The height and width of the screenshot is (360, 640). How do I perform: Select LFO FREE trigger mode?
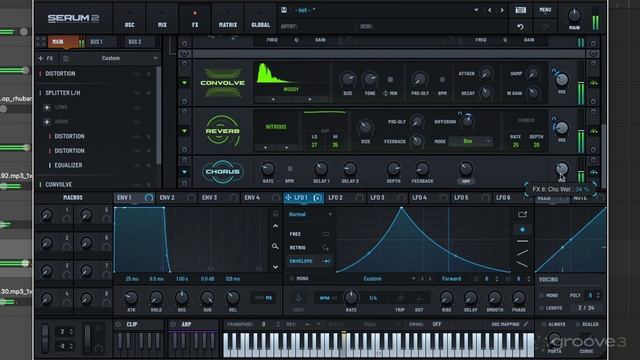point(309,234)
